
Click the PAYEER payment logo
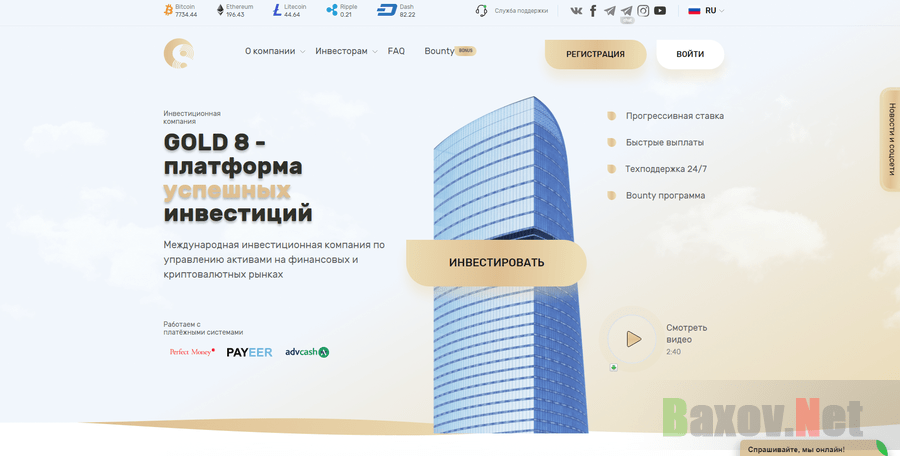[249, 352]
